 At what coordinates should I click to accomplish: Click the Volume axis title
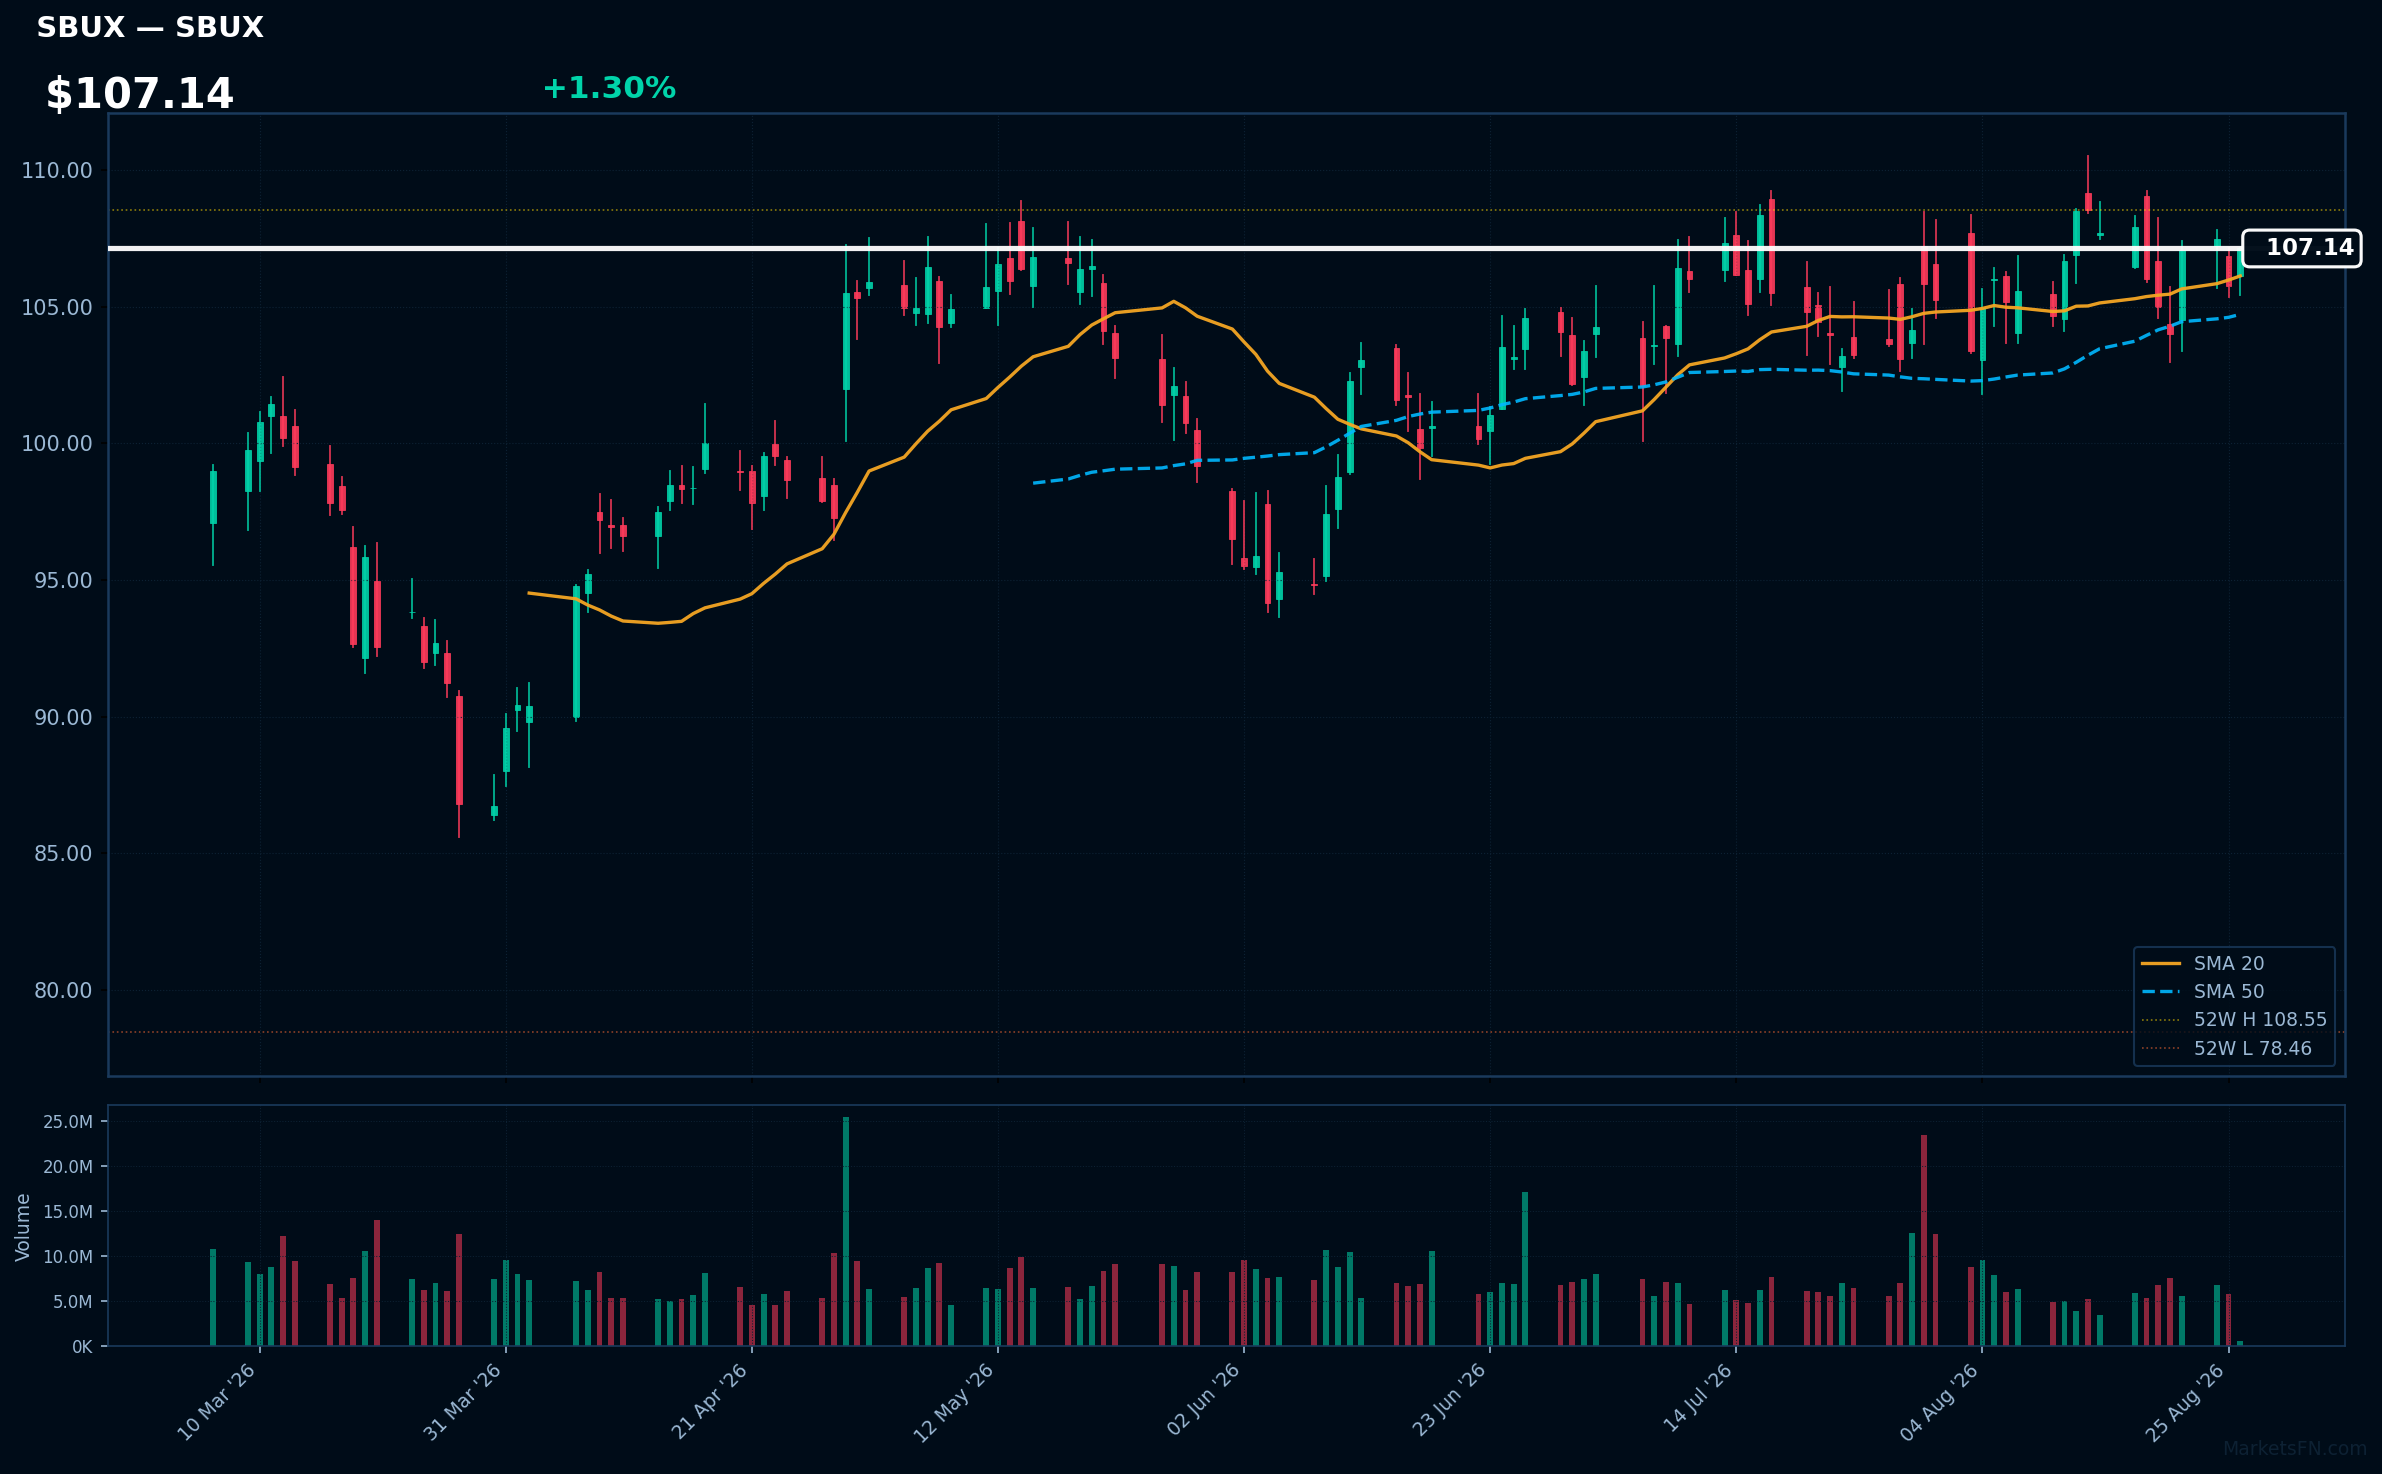click(x=23, y=1227)
